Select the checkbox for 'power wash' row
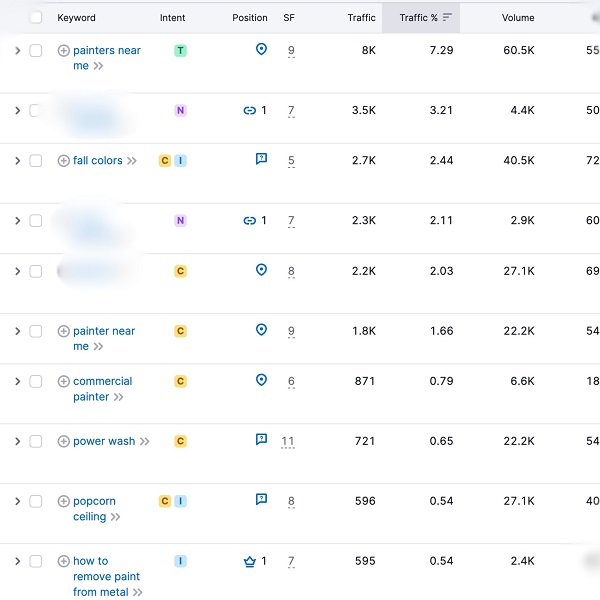Screen dimensions: 600x600 36,441
